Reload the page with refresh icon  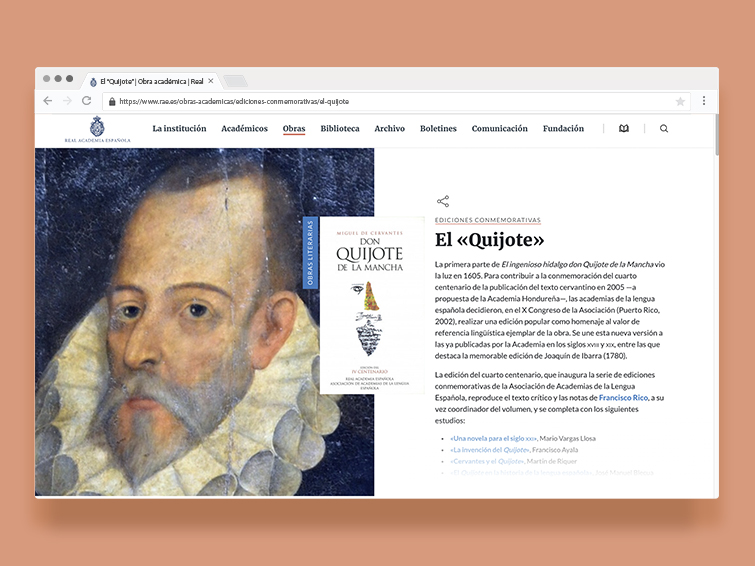pos(87,101)
